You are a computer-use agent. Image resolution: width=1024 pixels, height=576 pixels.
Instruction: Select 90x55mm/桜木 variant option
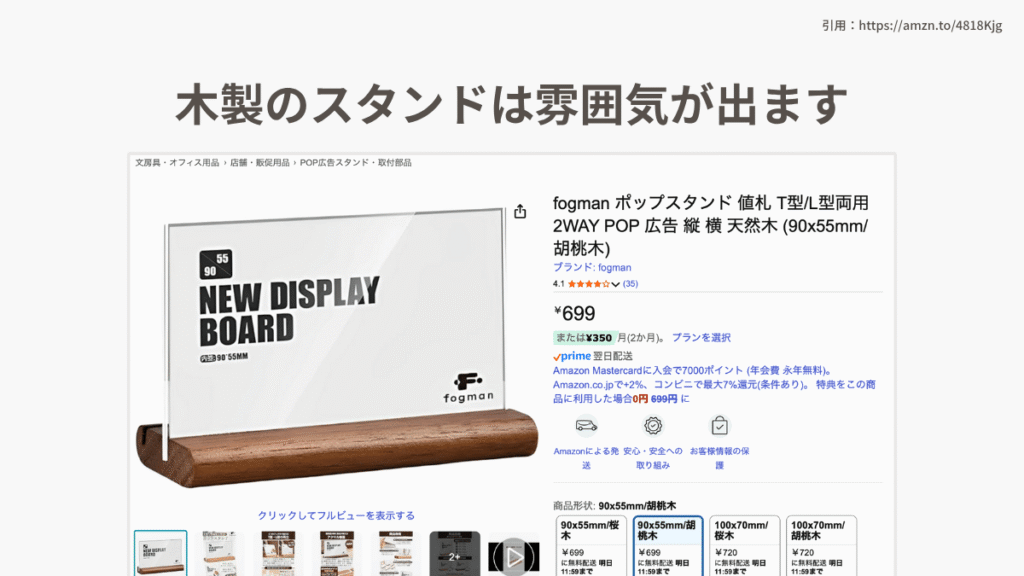(x=591, y=546)
